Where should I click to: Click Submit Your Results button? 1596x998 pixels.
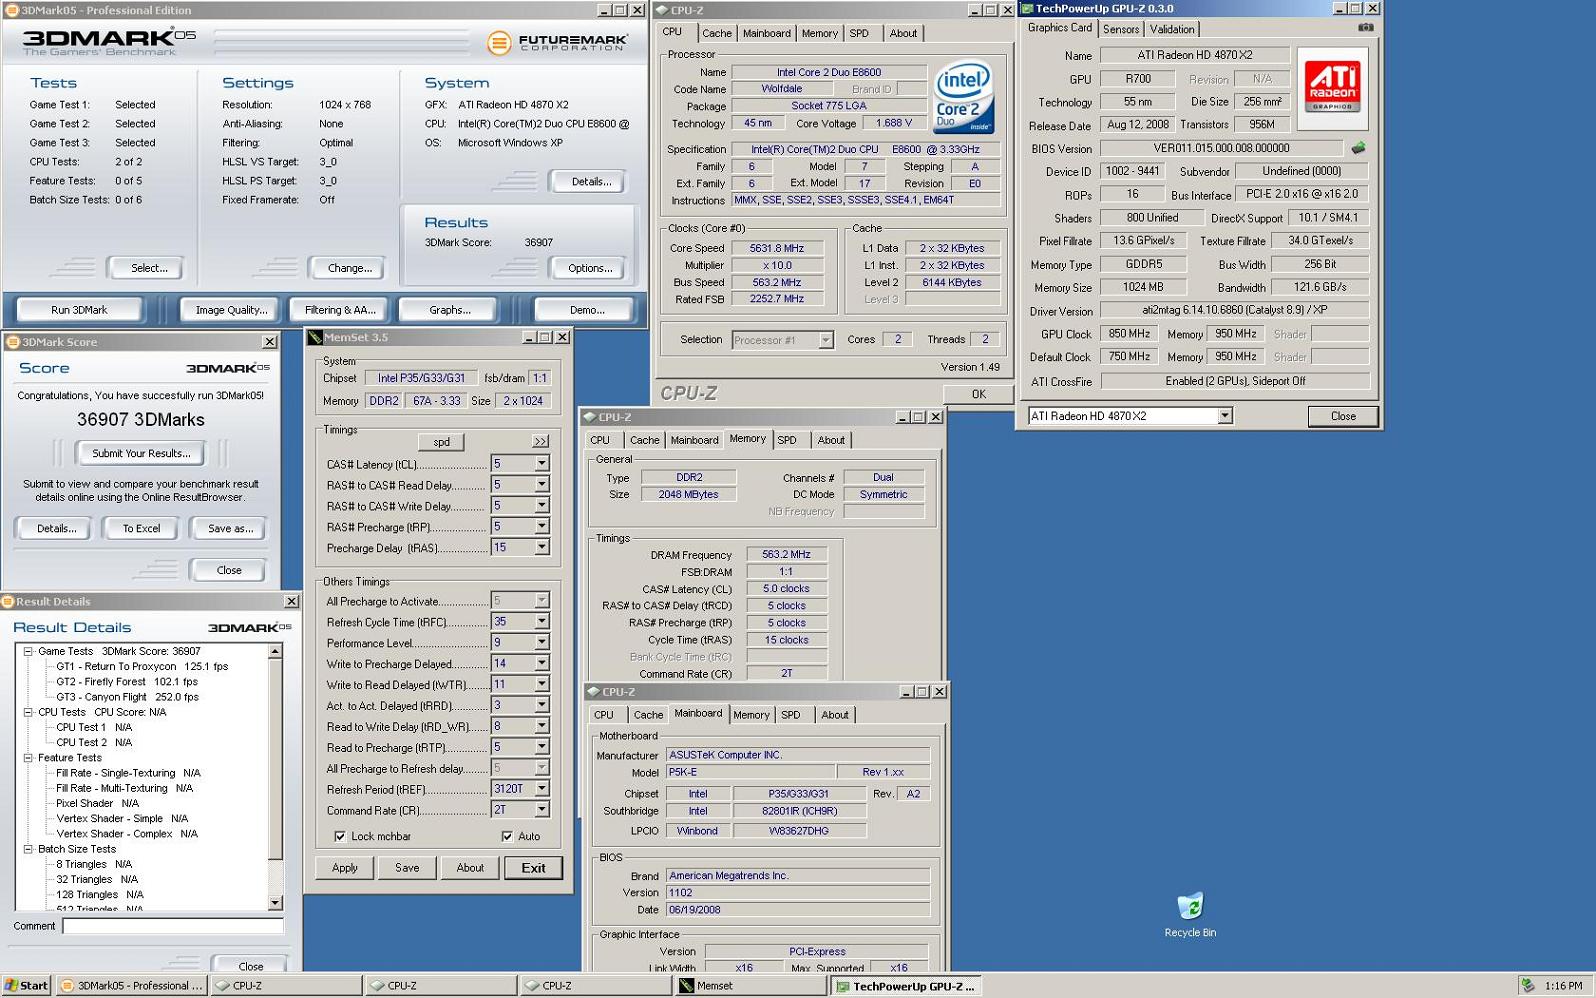pyautogui.click(x=141, y=454)
